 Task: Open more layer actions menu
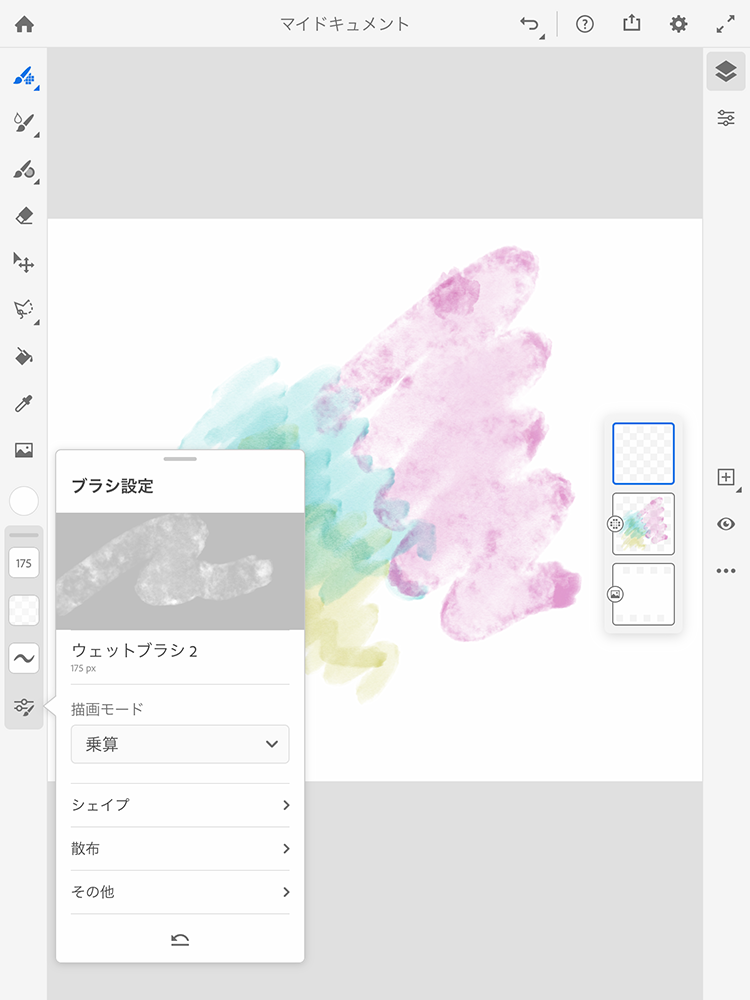[726, 571]
